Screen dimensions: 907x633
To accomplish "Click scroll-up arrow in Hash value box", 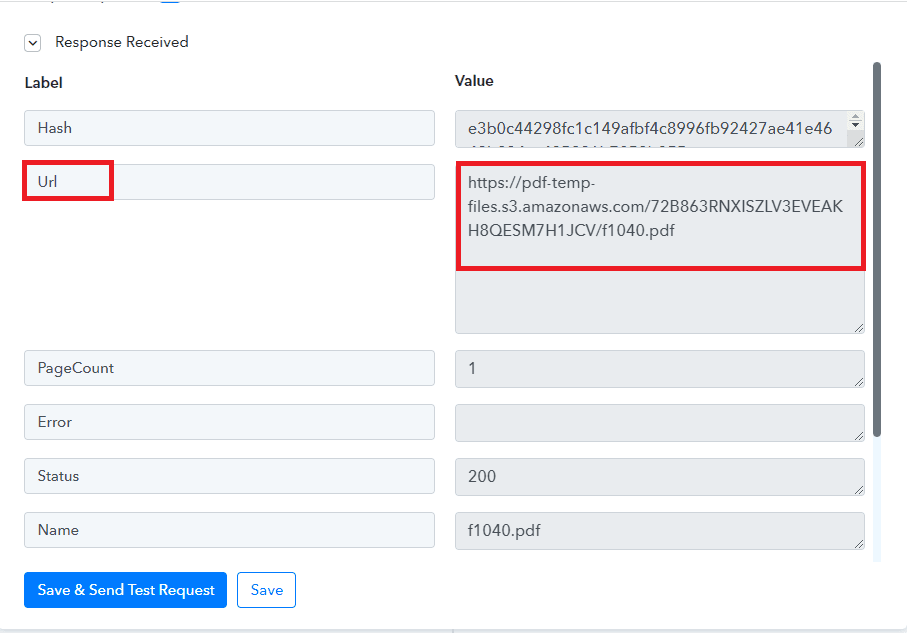I will point(856,117).
